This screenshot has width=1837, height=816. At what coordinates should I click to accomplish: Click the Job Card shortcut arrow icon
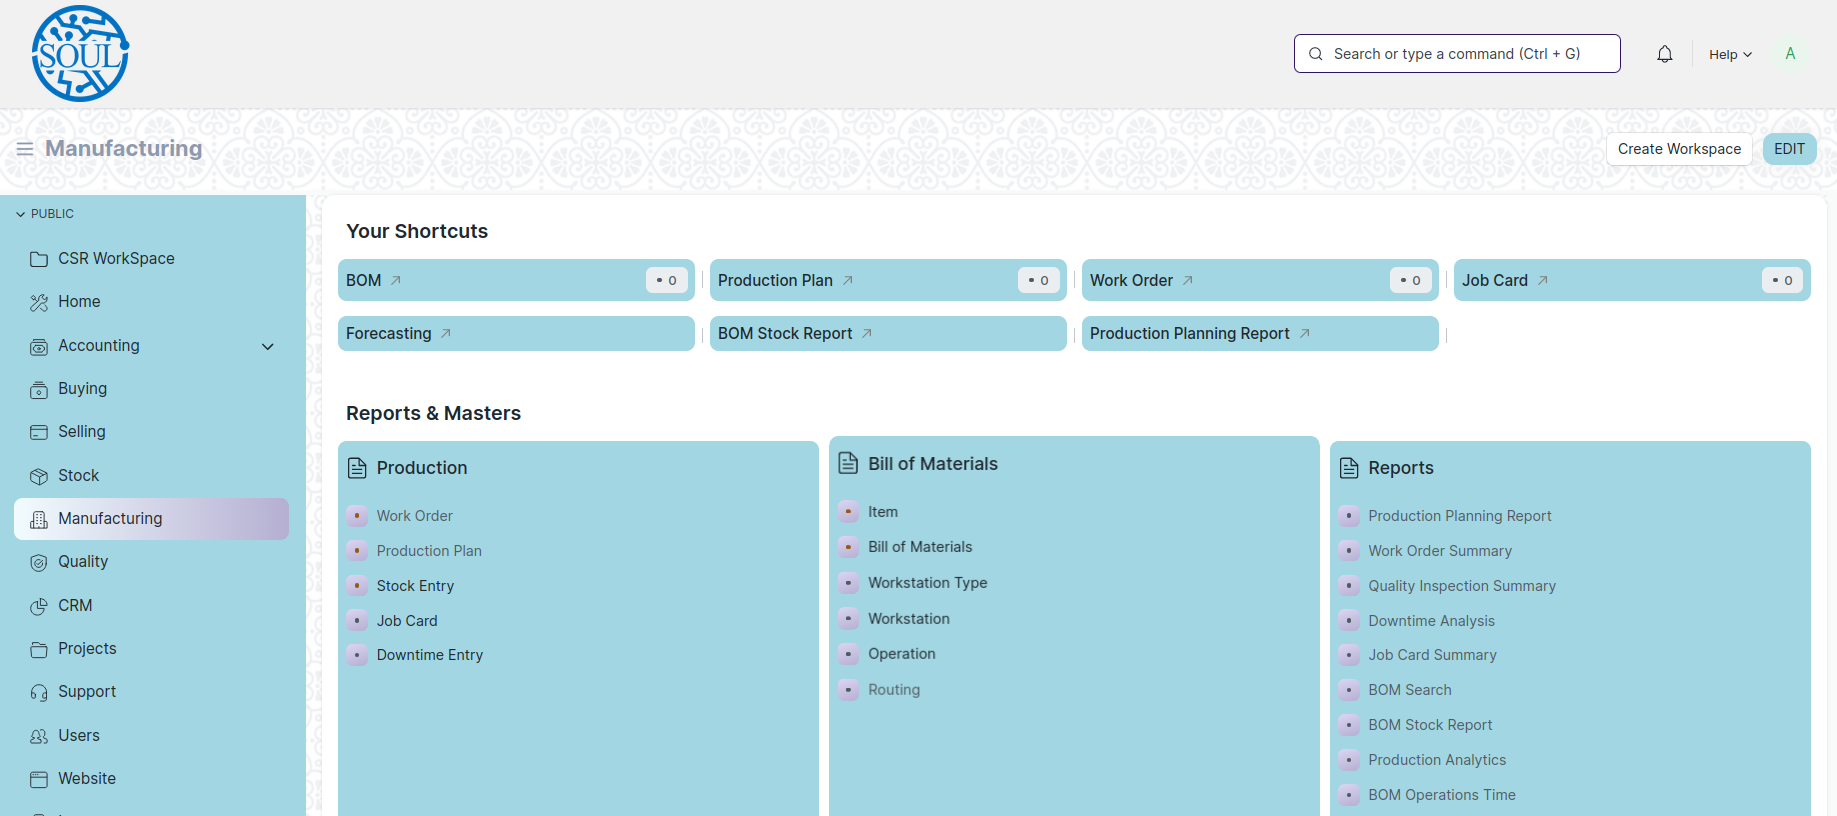tap(1543, 281)
